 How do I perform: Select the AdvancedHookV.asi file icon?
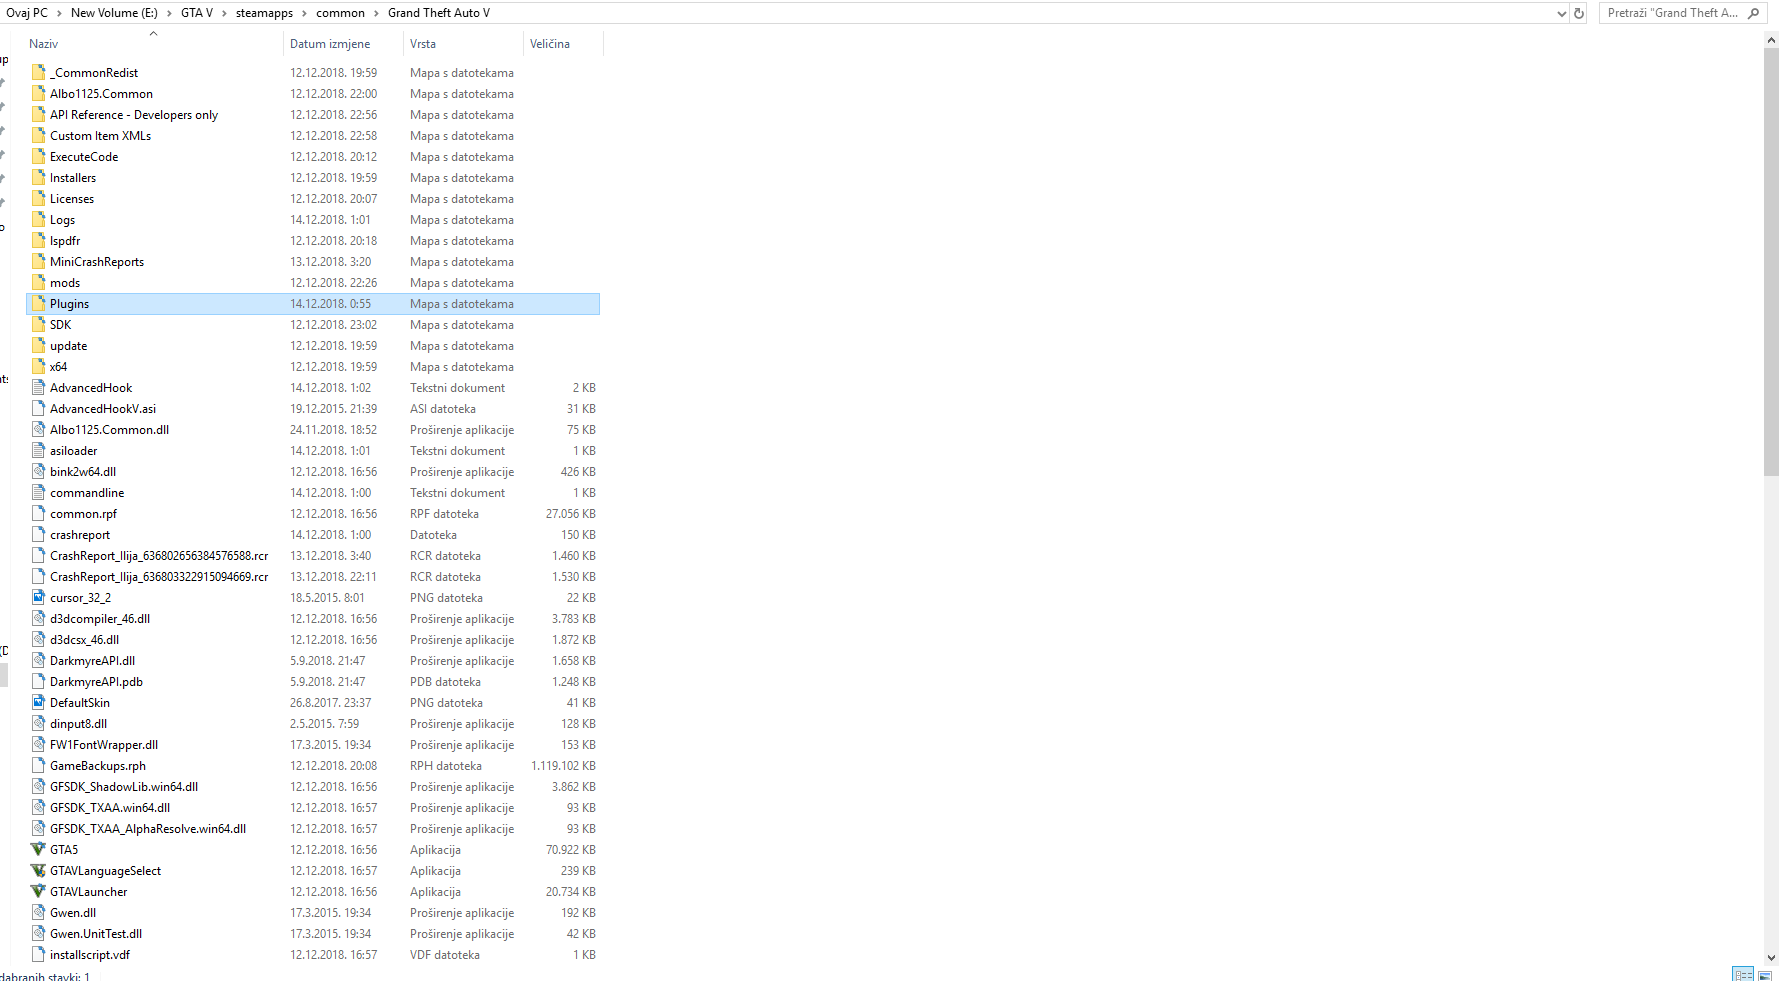[x=39, y=408]
